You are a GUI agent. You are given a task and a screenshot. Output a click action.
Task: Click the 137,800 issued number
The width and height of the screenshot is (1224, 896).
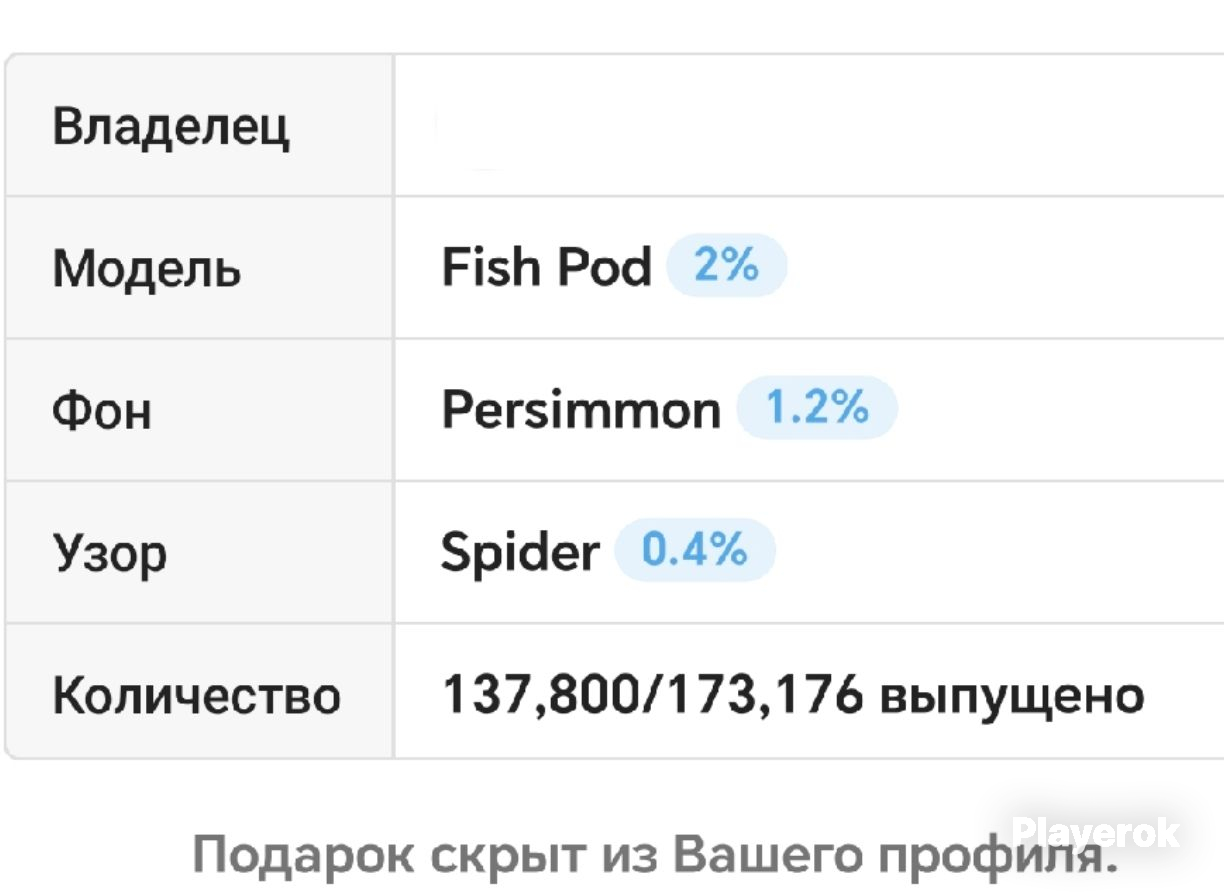540,695
